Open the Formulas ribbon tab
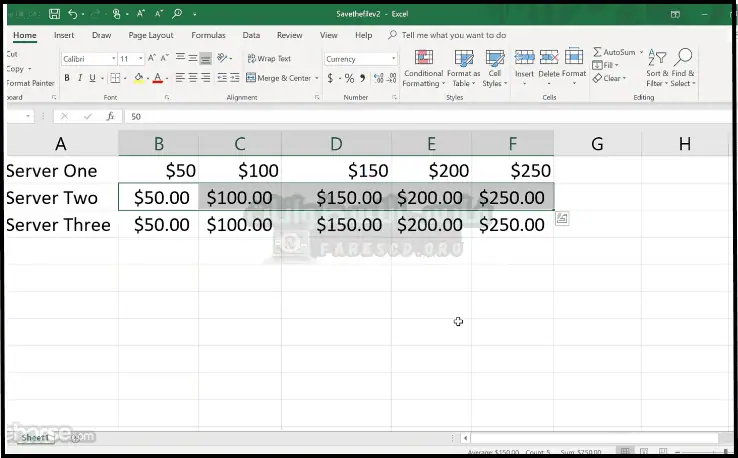The width and height of the screenshot is (738, 458). [208, 35]
